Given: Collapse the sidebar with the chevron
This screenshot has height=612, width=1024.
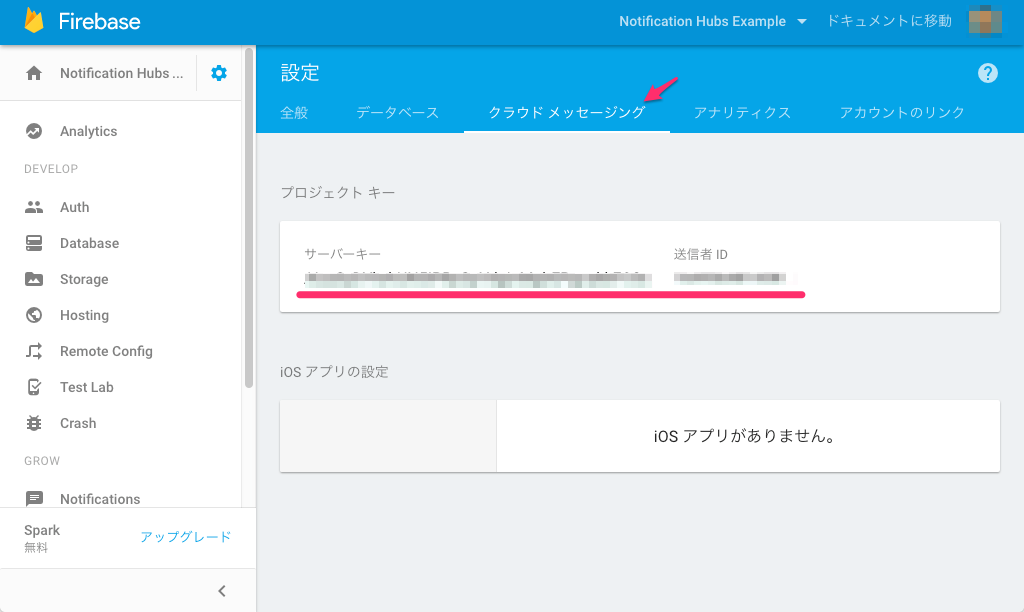Looking at the screenshot, I should point(221,590).
